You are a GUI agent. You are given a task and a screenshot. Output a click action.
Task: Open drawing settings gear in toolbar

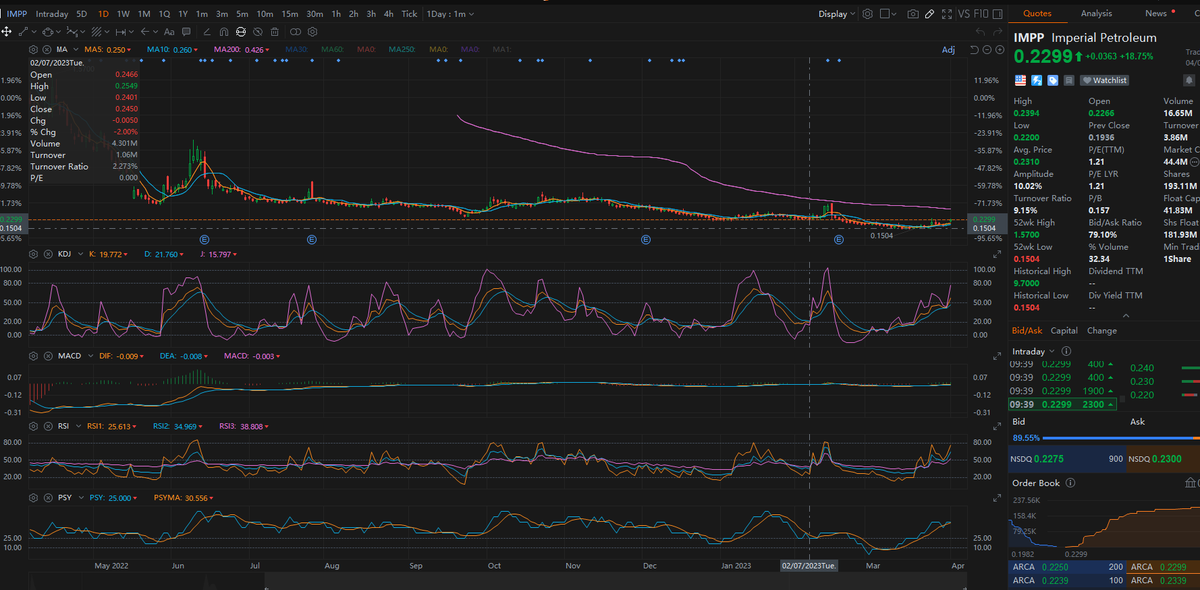(312, 32)
